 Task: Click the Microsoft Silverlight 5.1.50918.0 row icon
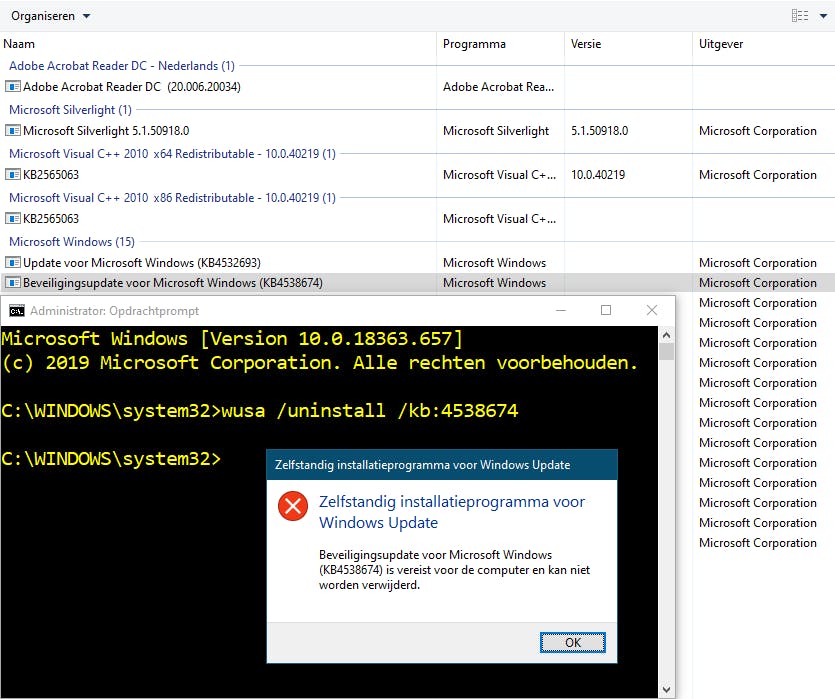(x=12, y=130)
